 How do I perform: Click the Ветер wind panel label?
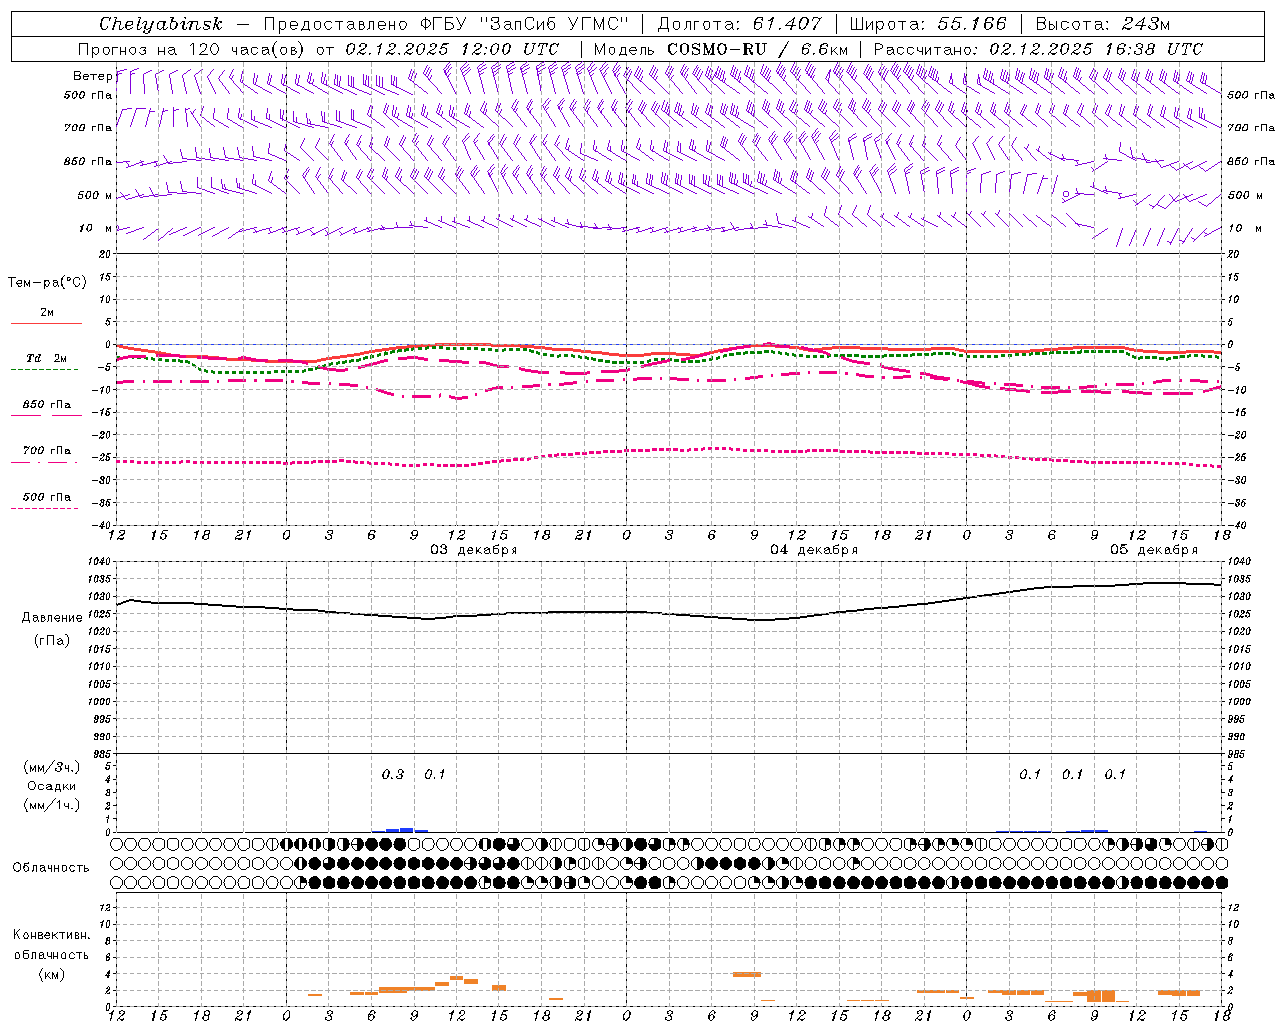(92, 76)
